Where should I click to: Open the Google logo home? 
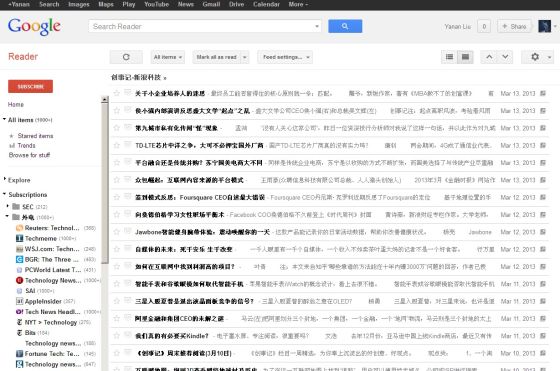(x=34, y=26)
